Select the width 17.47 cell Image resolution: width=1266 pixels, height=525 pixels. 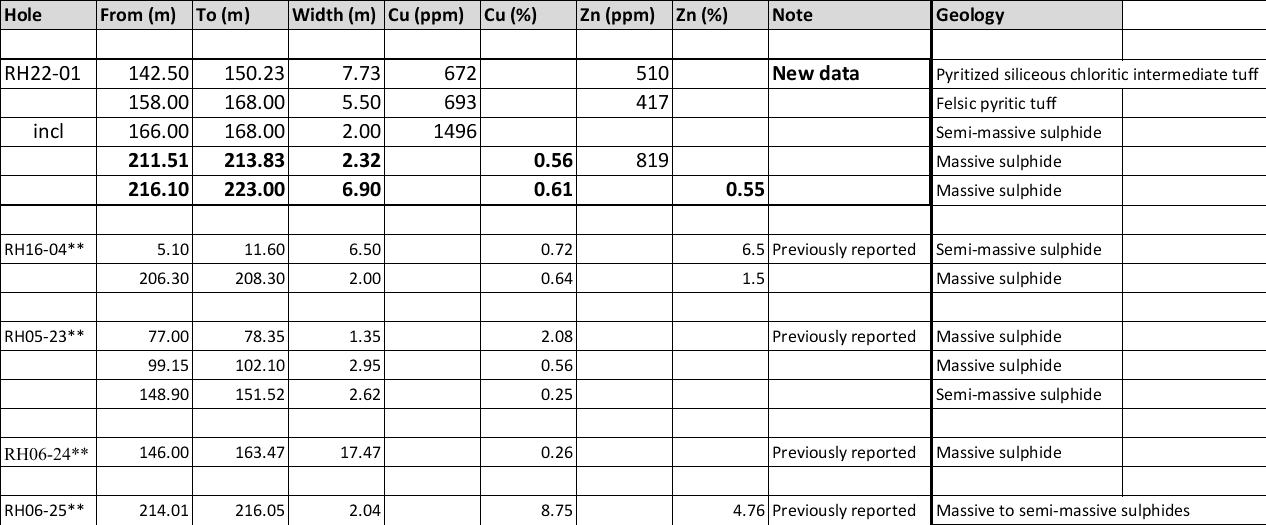pyautogui.click(x=336, y=452)
